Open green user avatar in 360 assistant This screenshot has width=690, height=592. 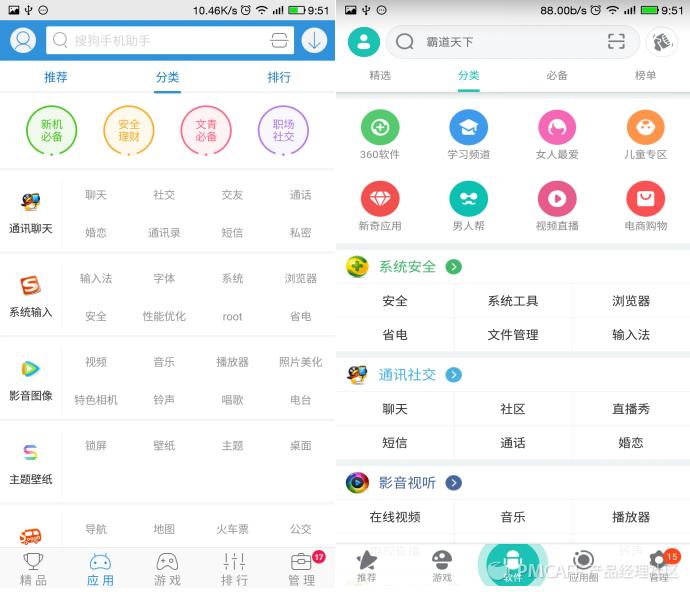pos(363,42)
